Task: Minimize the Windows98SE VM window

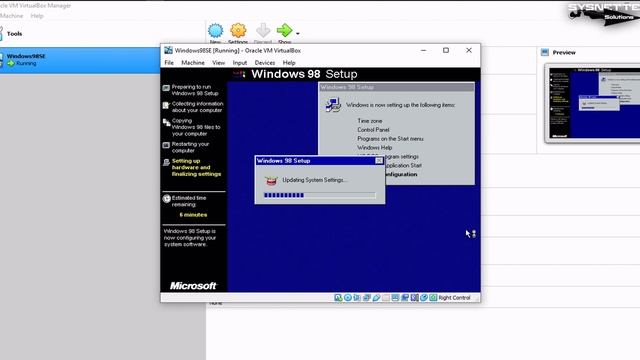Action: 423,50
